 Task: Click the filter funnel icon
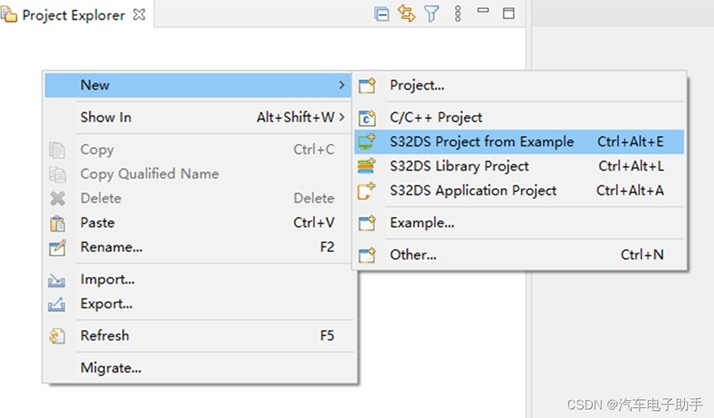431,14
